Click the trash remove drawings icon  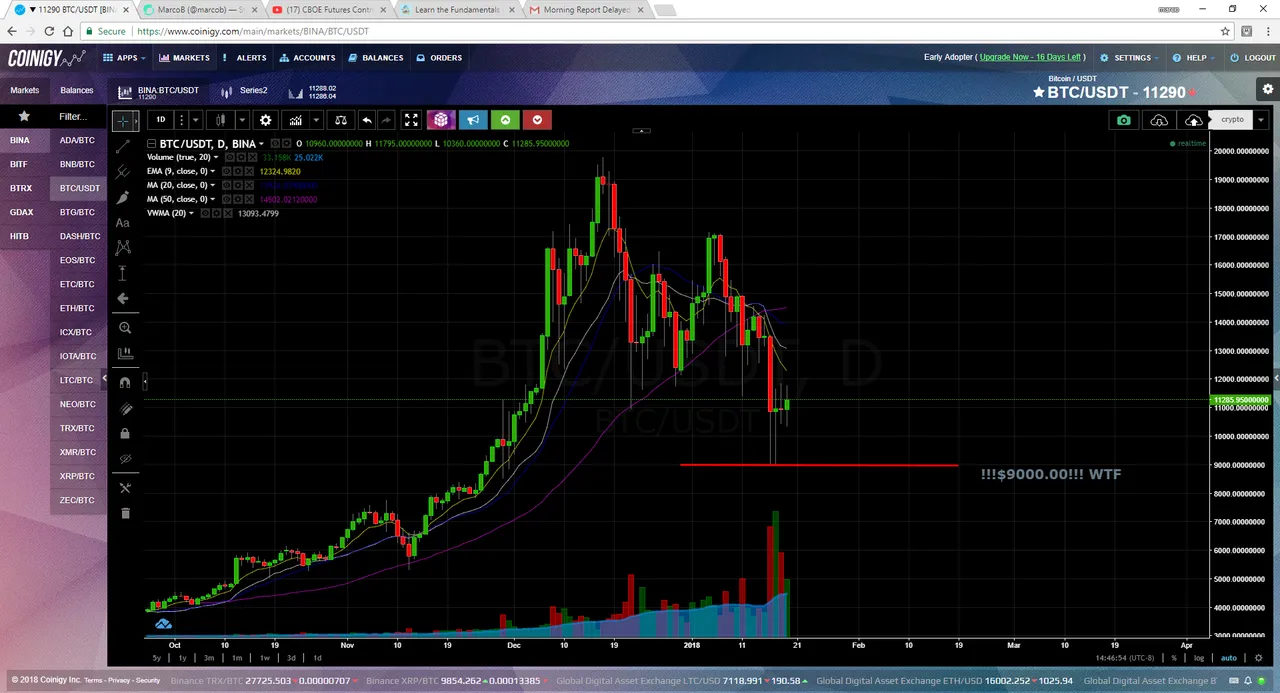click(125, 513)
